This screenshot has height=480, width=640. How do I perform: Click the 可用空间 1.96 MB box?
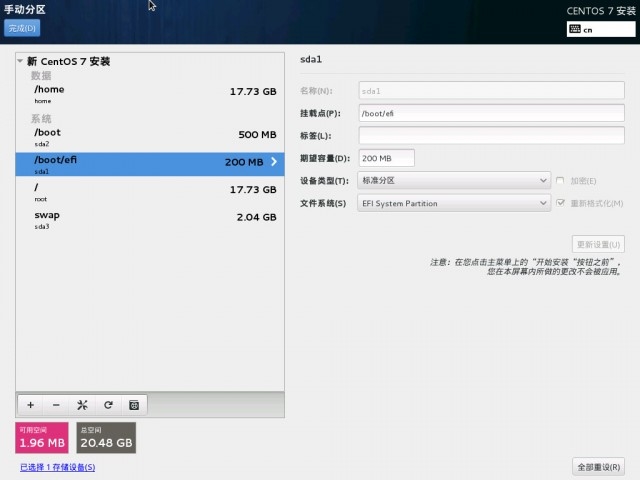(42, 438)
